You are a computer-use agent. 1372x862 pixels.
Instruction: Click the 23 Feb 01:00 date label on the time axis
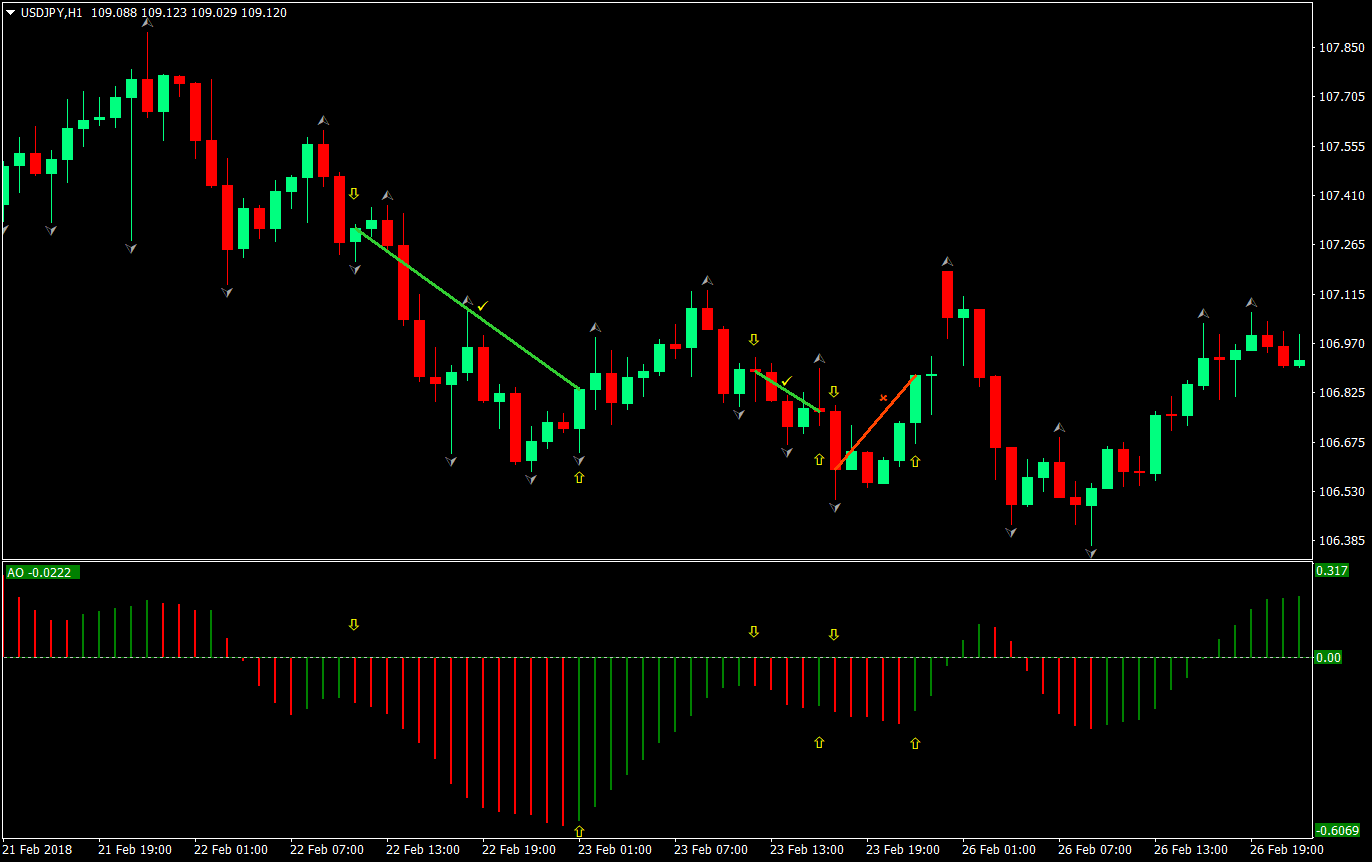coord(614,849)
